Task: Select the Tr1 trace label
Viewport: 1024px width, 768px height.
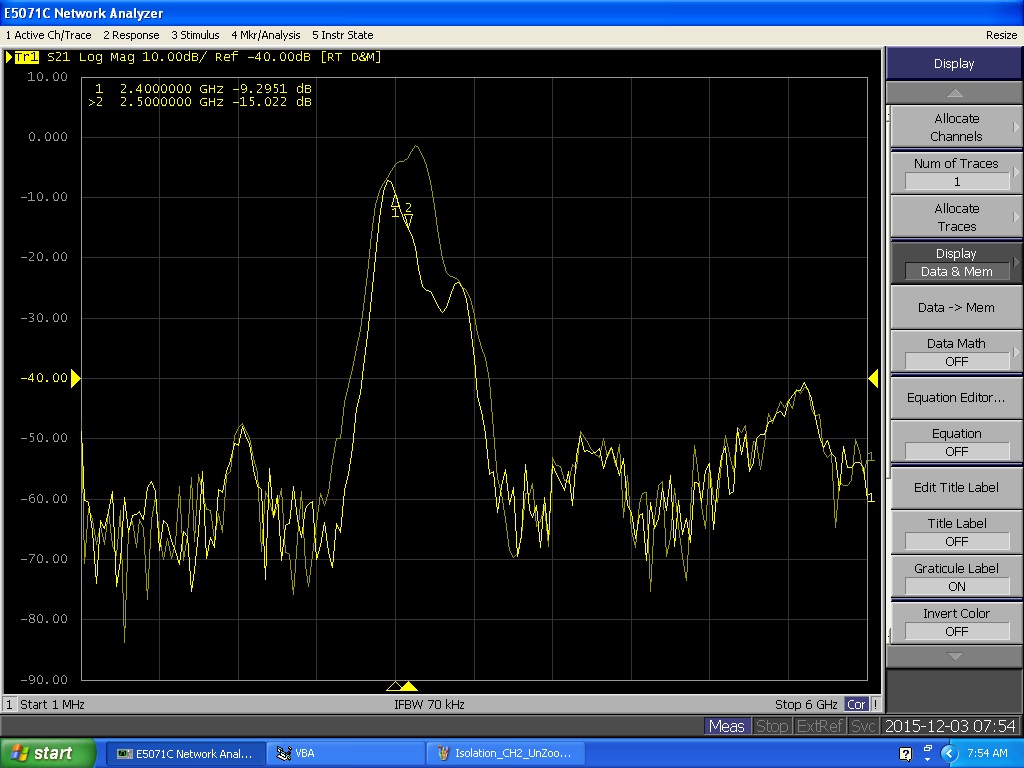Action: coord(27,57)
